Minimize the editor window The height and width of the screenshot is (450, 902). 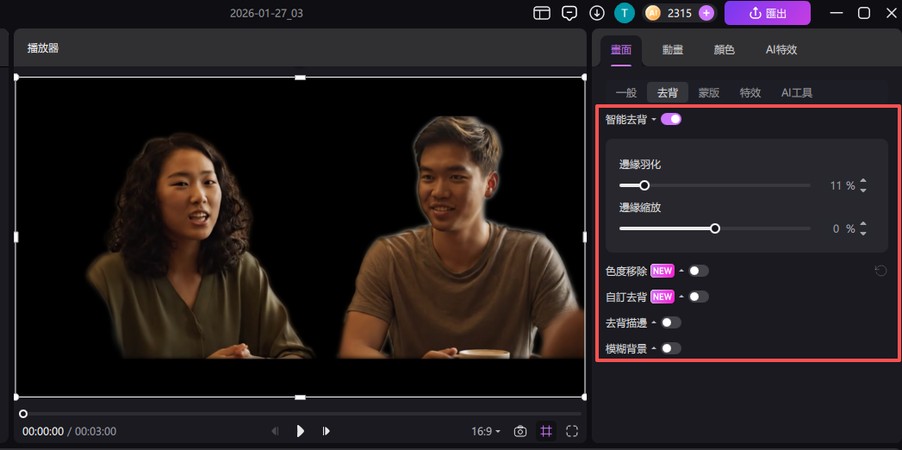pos(836,13)
